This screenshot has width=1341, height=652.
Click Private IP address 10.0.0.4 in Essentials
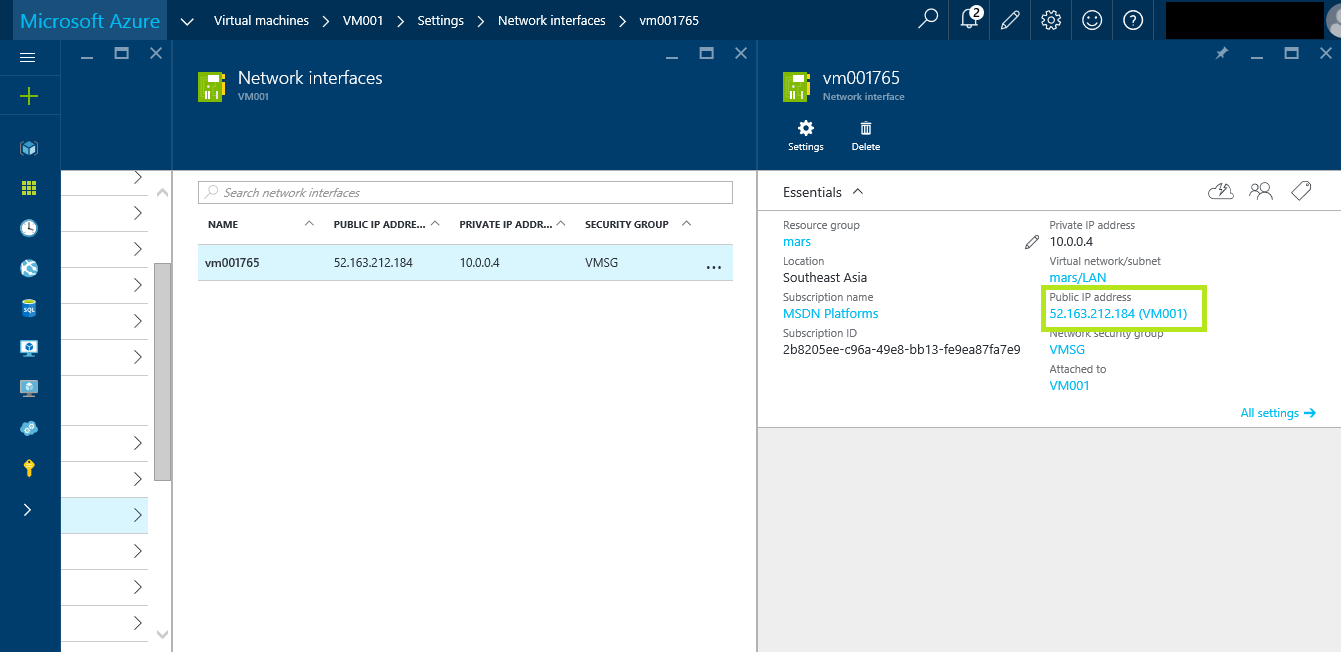point(1071,241)
